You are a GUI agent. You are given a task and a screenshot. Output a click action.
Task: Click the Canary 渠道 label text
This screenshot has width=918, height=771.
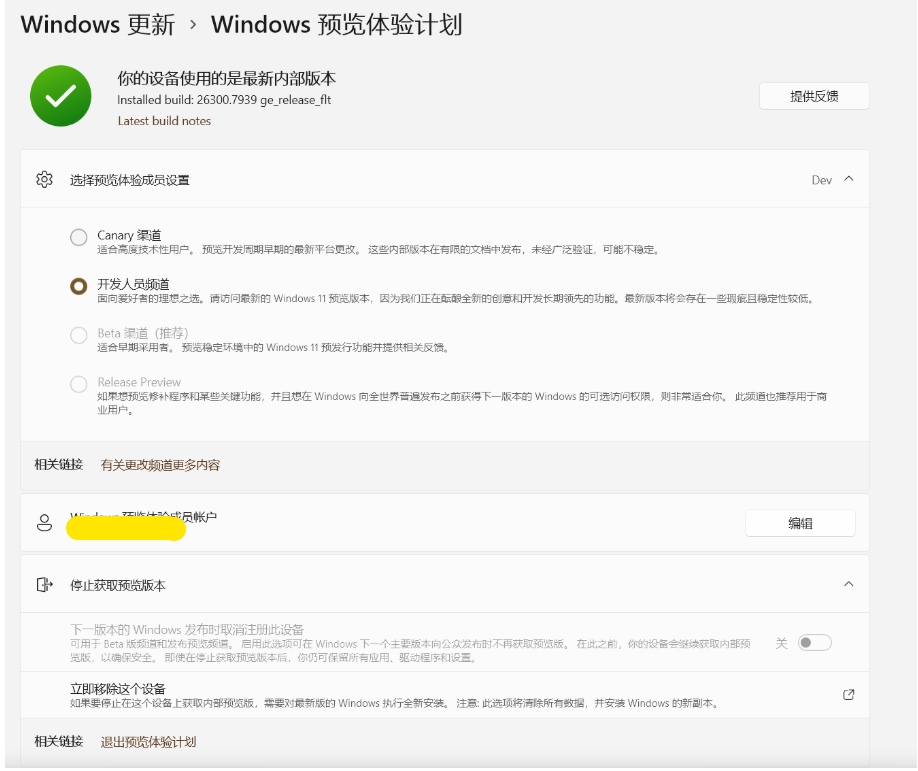129,235
